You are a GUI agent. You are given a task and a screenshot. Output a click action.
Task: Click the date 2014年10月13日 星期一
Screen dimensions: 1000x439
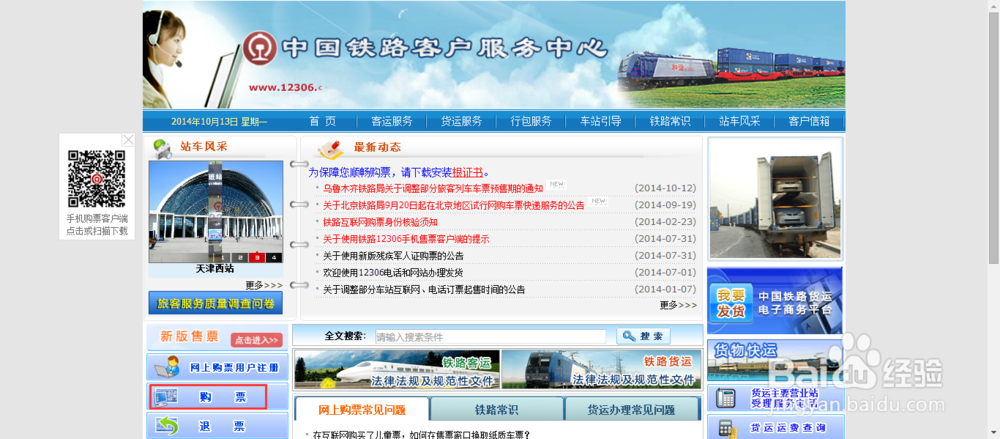point(219,121)
